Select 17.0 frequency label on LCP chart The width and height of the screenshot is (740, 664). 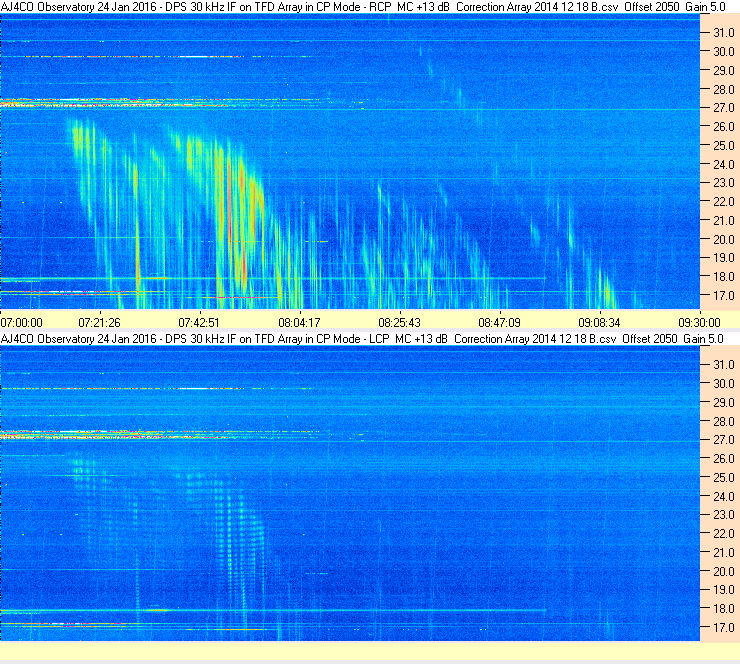[x=724, y=628]
